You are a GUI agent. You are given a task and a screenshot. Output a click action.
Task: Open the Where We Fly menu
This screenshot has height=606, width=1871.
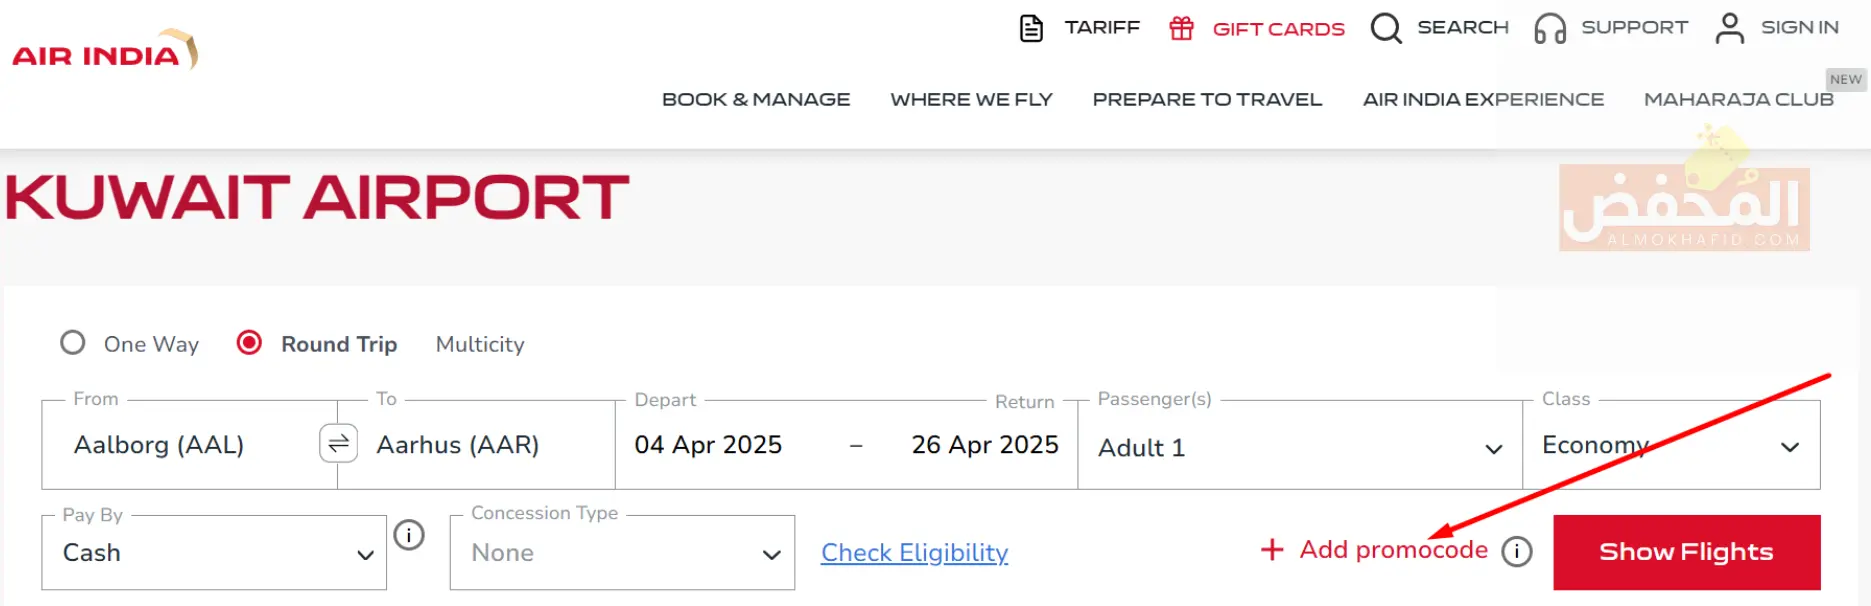click(972, 99)
